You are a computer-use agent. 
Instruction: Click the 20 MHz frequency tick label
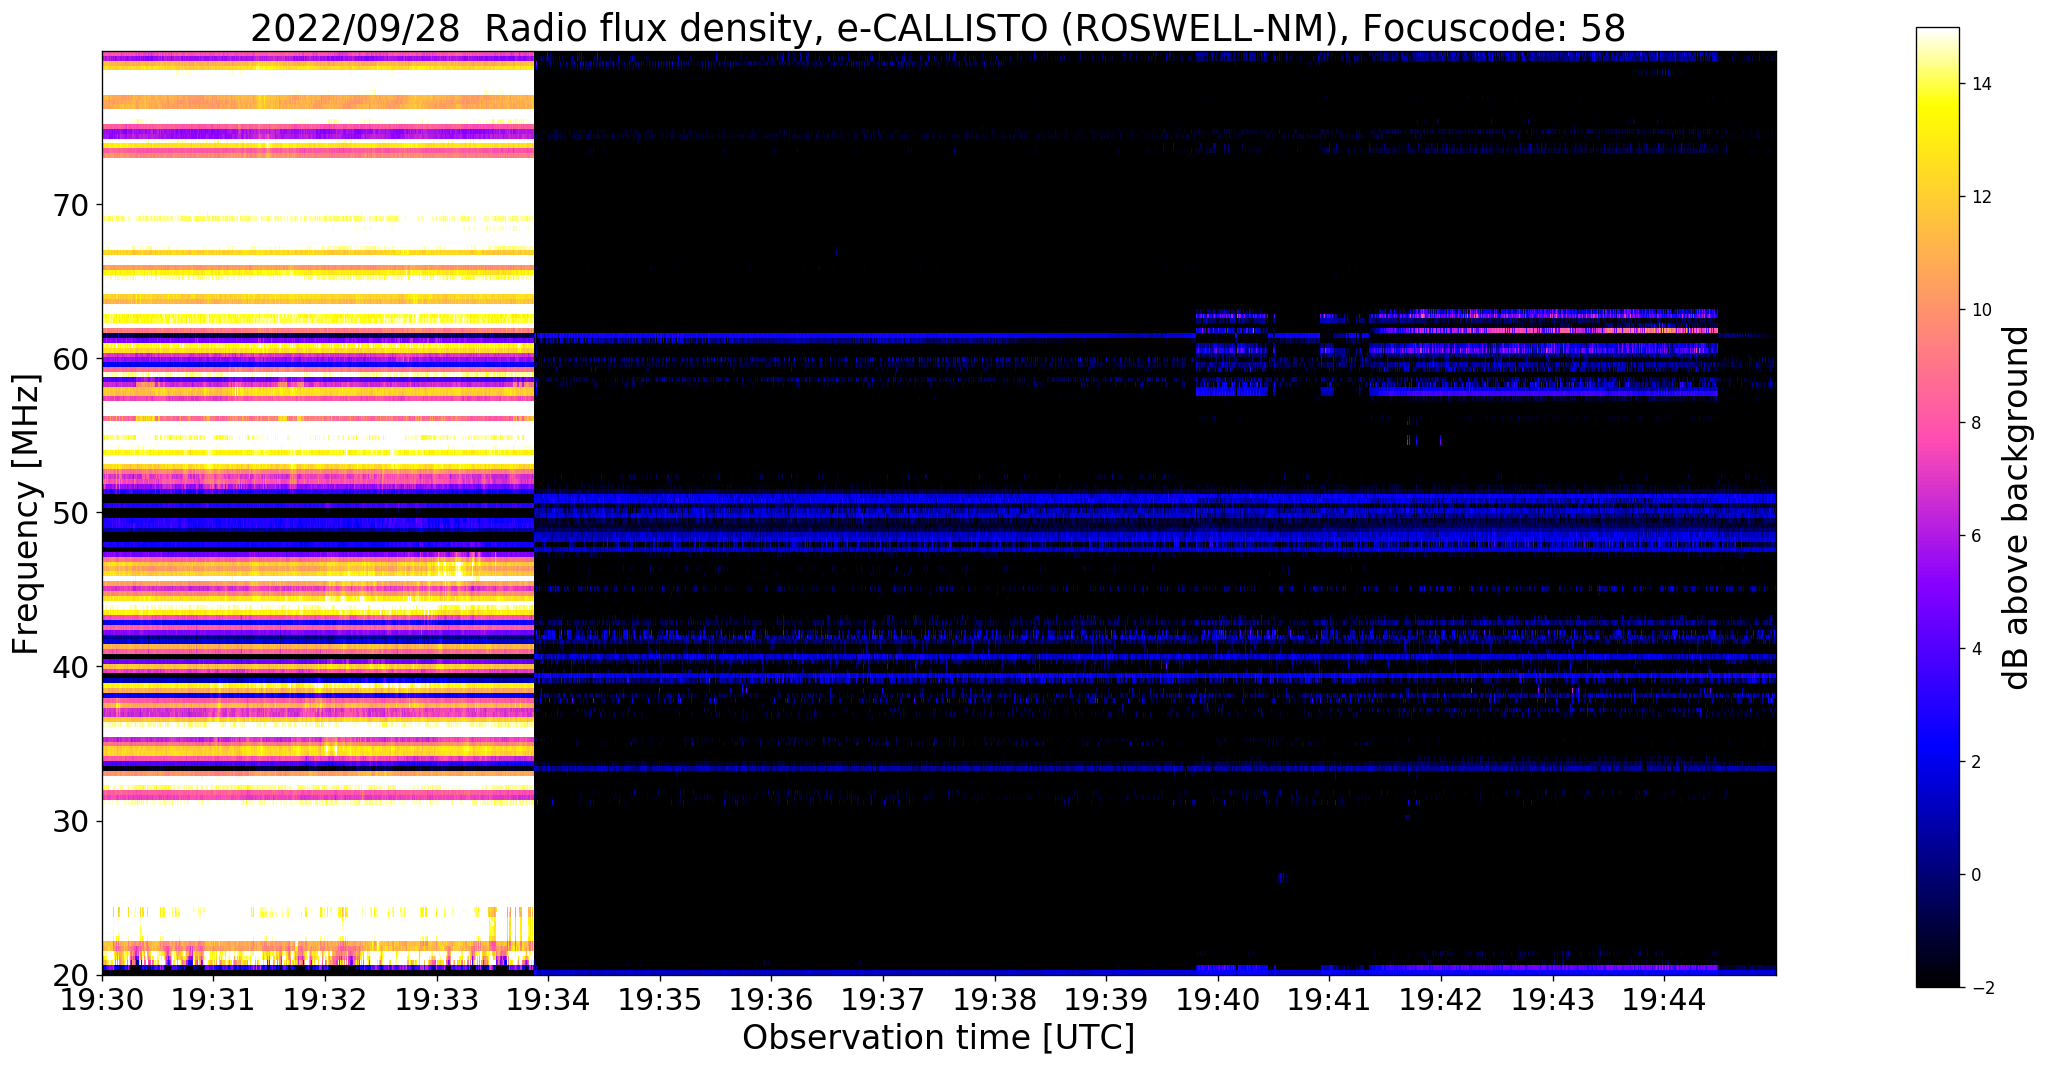(69, 975)
